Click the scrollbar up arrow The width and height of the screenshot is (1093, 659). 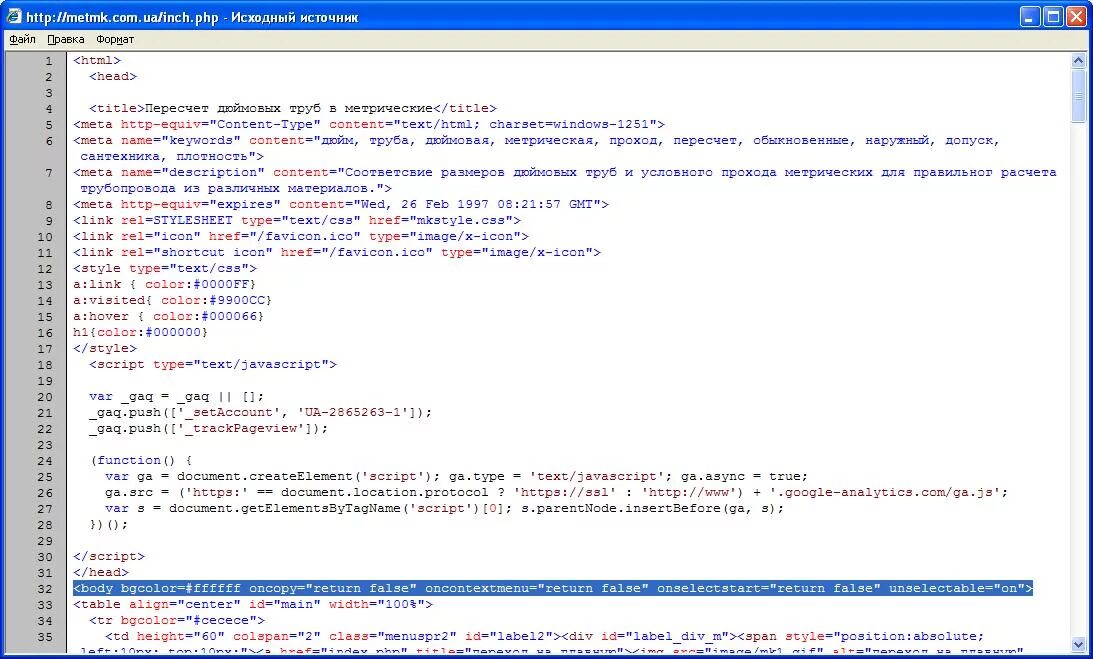pyautogui.click(x=1078, y=61)
